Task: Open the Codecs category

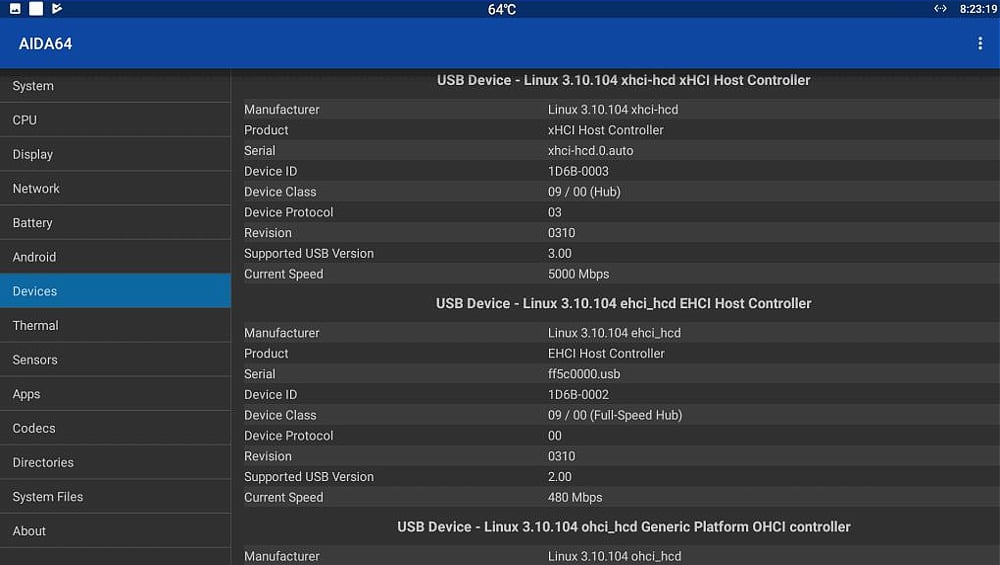Action: pyautogui.click(x=115, y=428)
